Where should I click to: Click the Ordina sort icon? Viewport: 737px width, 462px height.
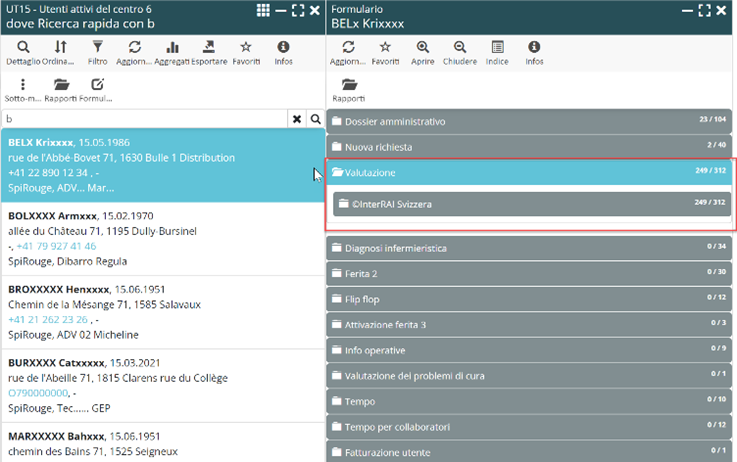pyautogui.click(x=61, y=47)
